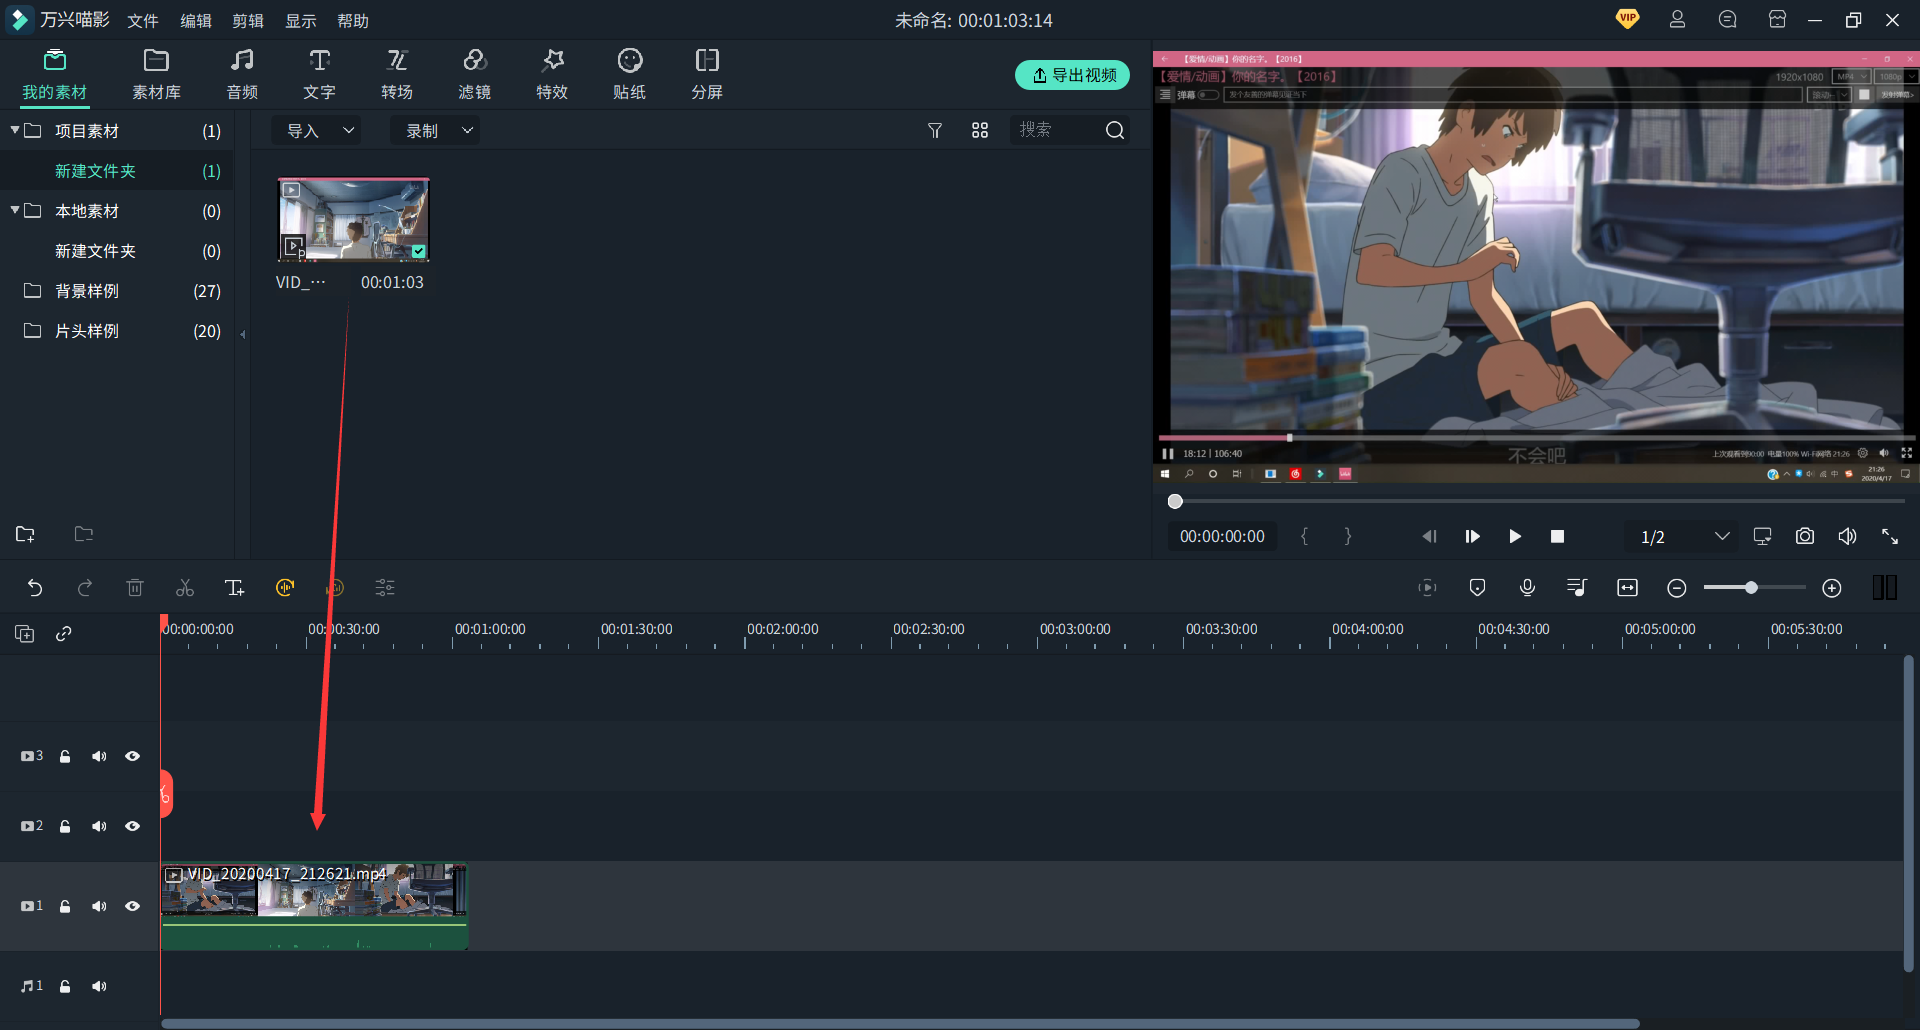Viewport: 1920px width, 1030px height.
Task: Switch to grid view of media
Action: 980,131
